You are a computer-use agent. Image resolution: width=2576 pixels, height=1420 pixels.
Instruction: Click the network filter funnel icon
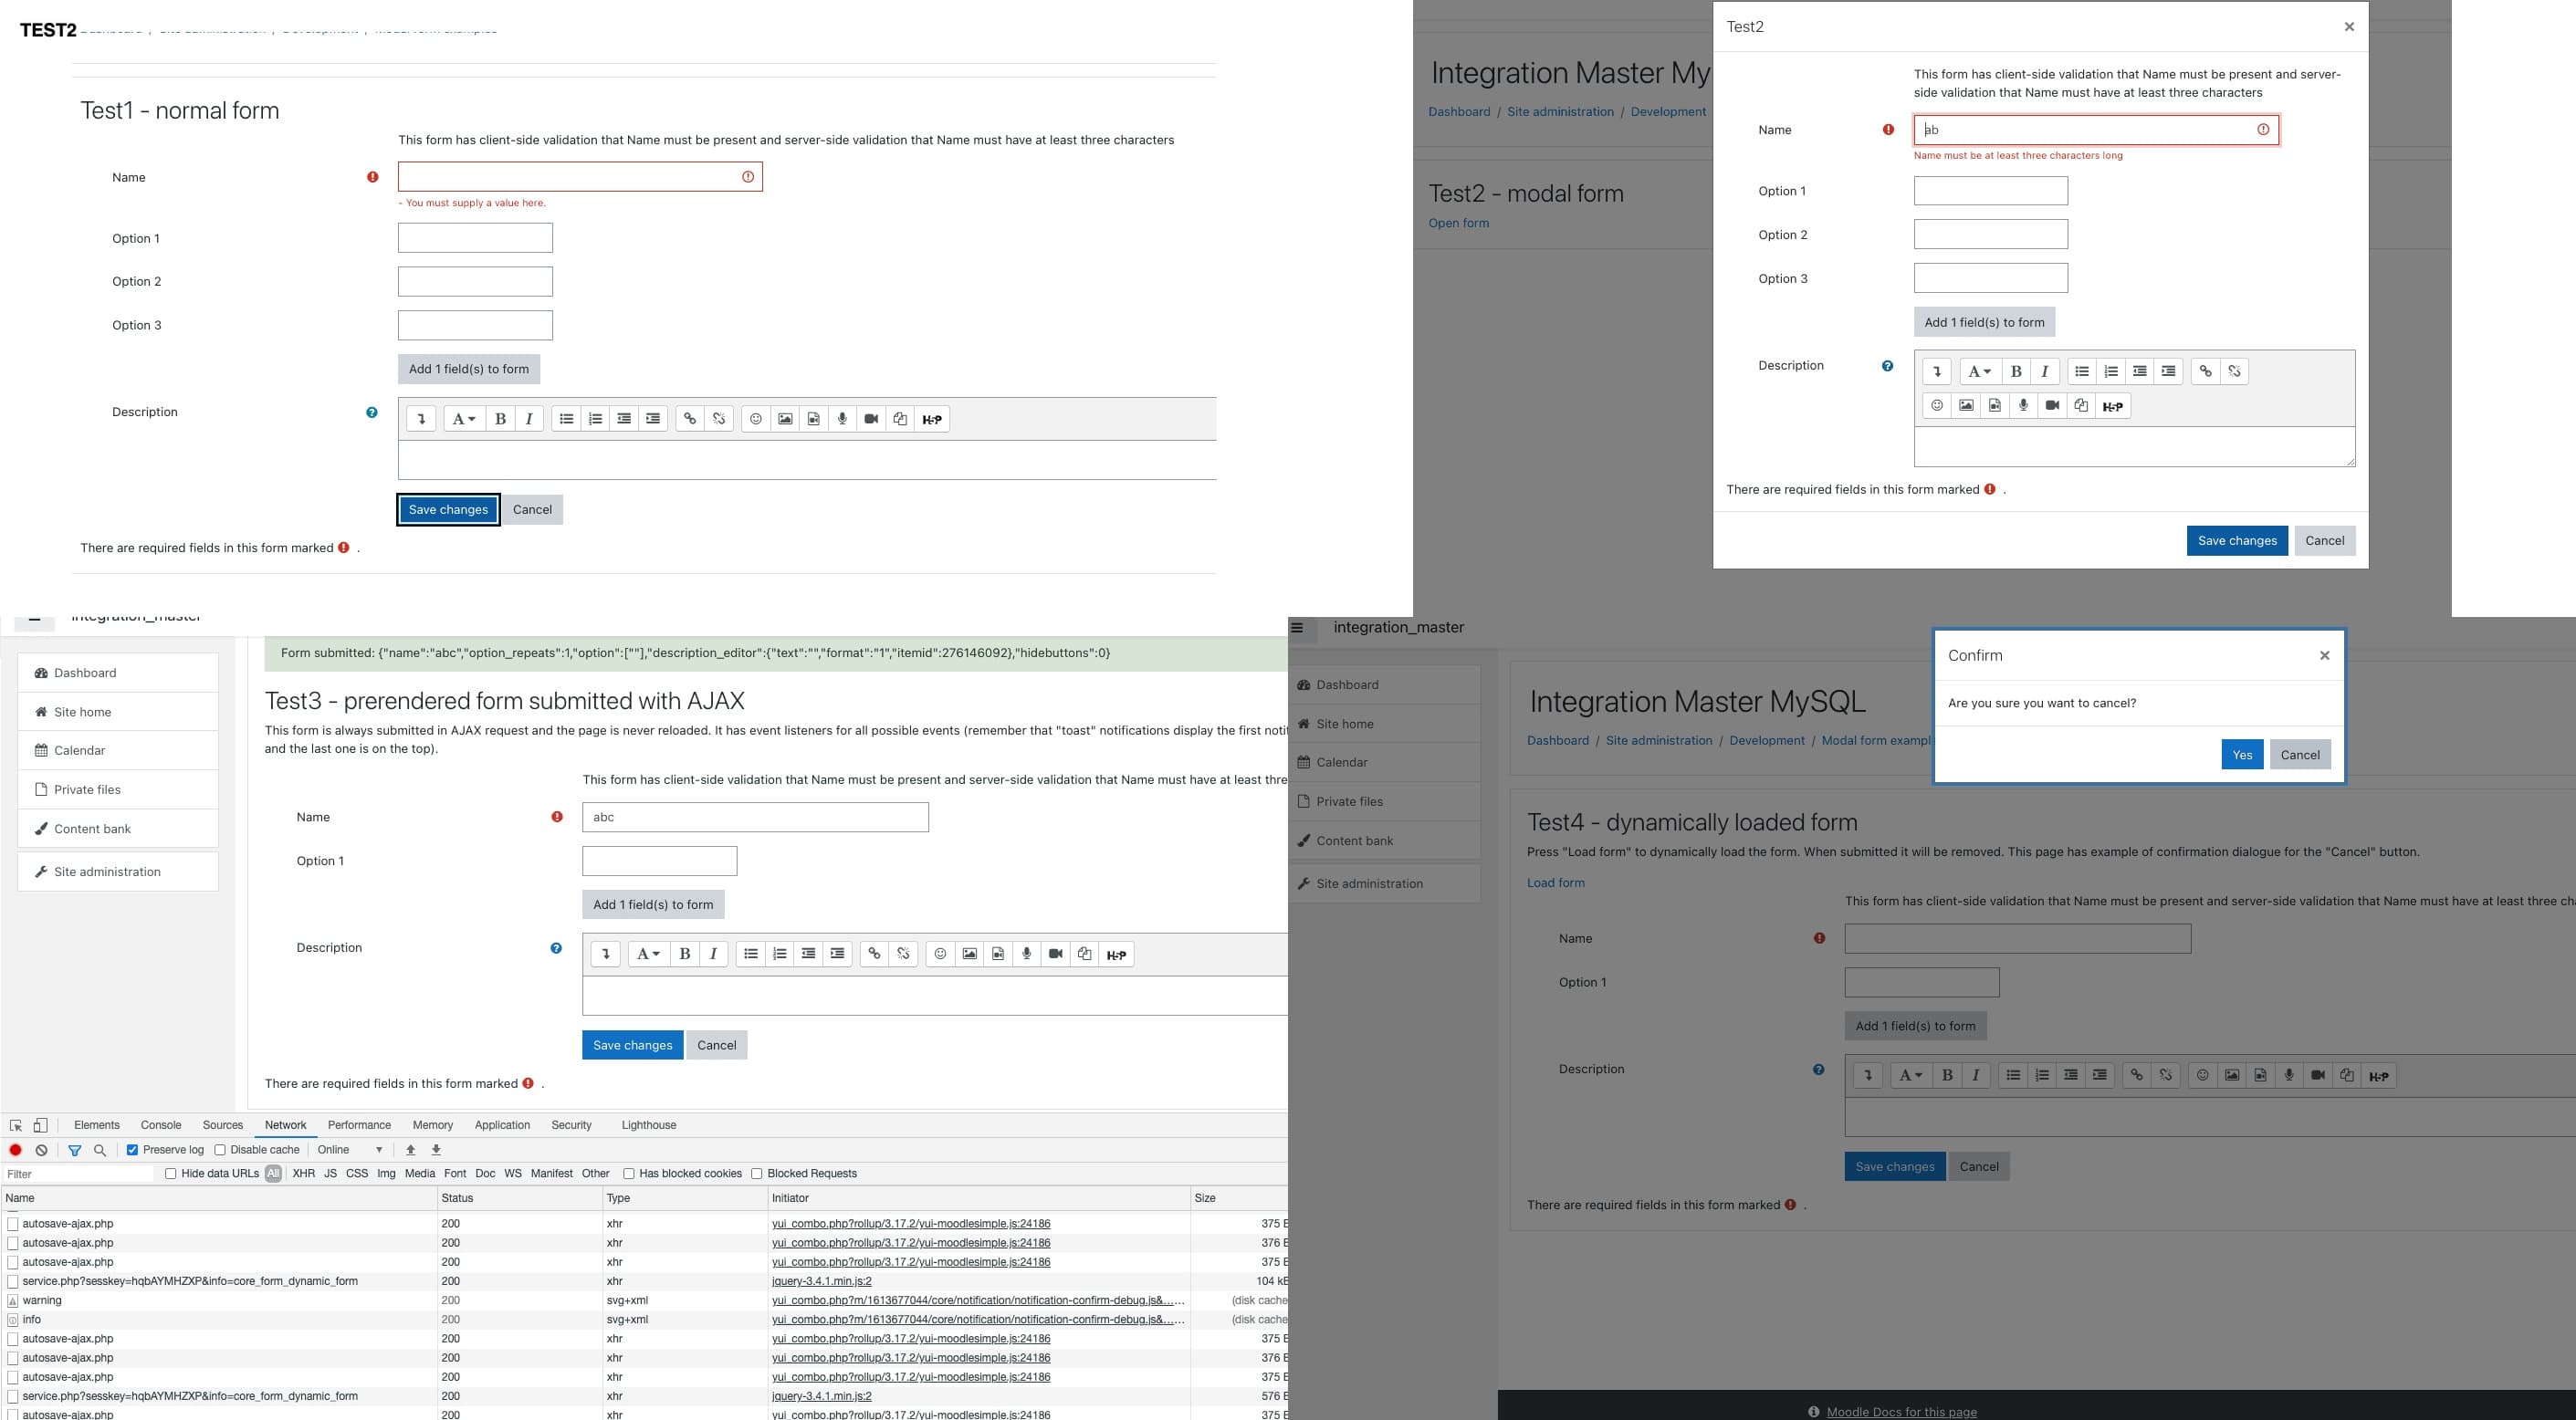75,1150
